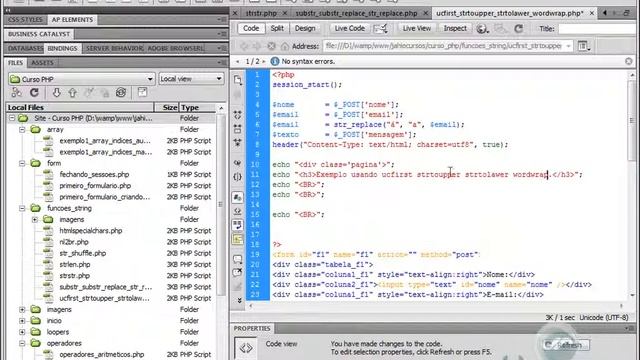The image size is (640, 360).
Task: Click the Stop icon in the address toolbar
Action: (x=271, y=46)
